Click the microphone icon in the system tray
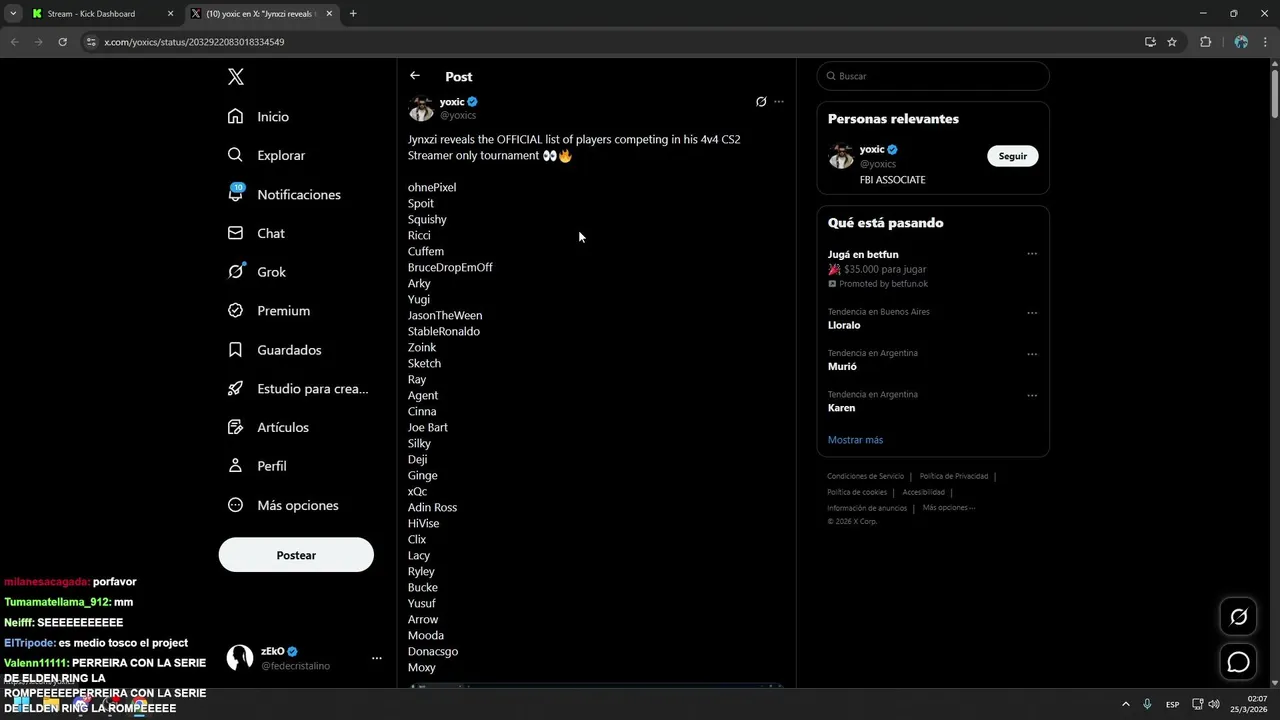Image resolution: width=1280 pixels, height=720 pixels. (1147, 704)
